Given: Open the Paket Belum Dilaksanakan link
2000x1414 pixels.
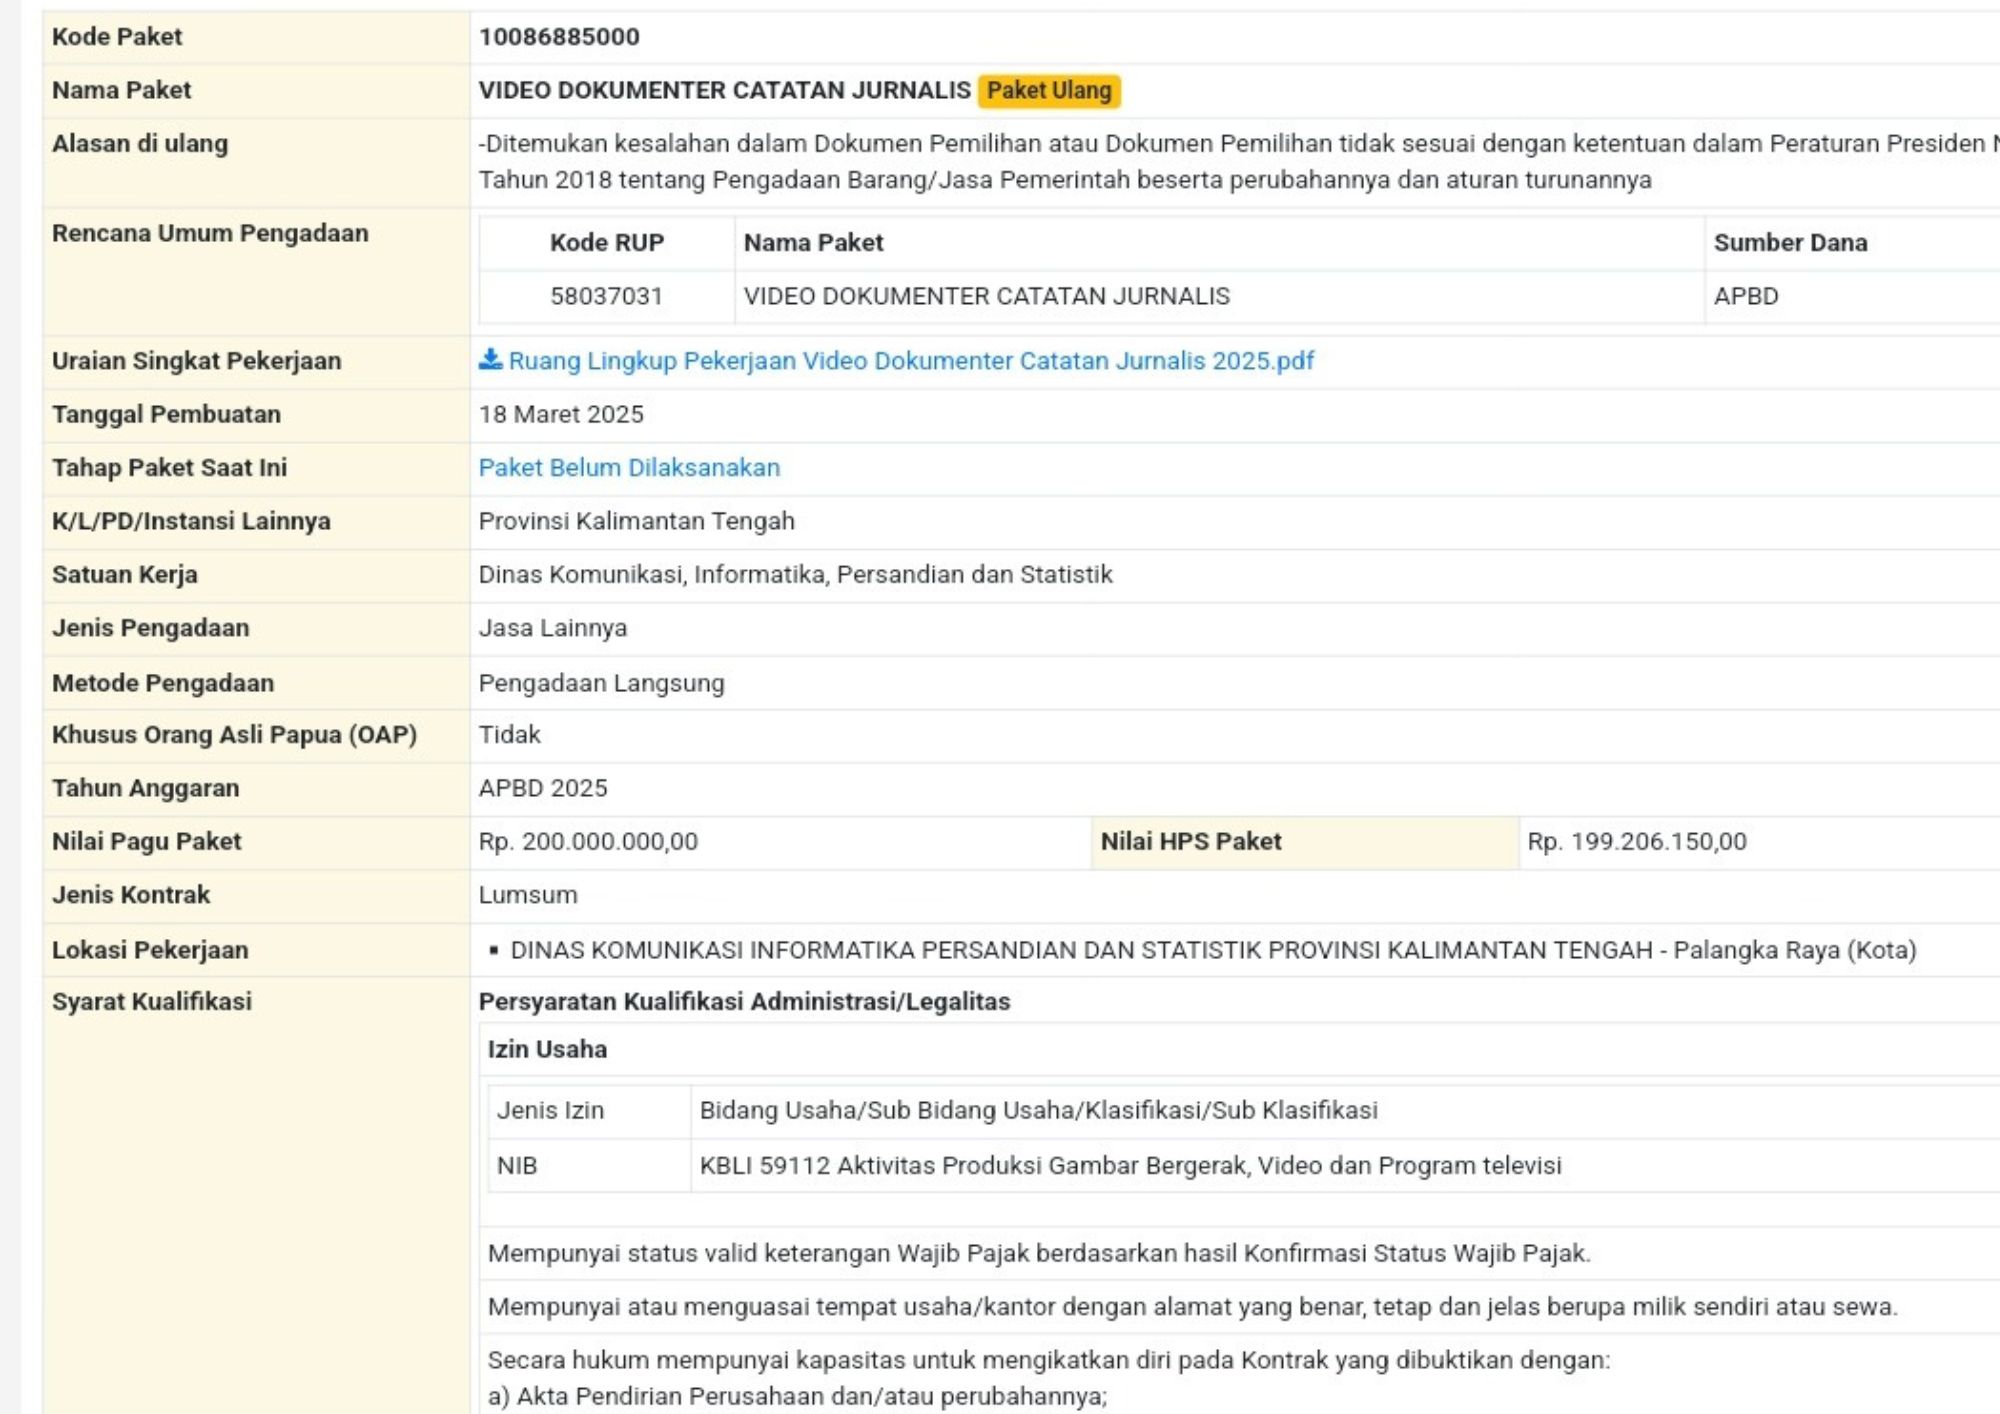Looking at the screenshot, I should [629, 468].
